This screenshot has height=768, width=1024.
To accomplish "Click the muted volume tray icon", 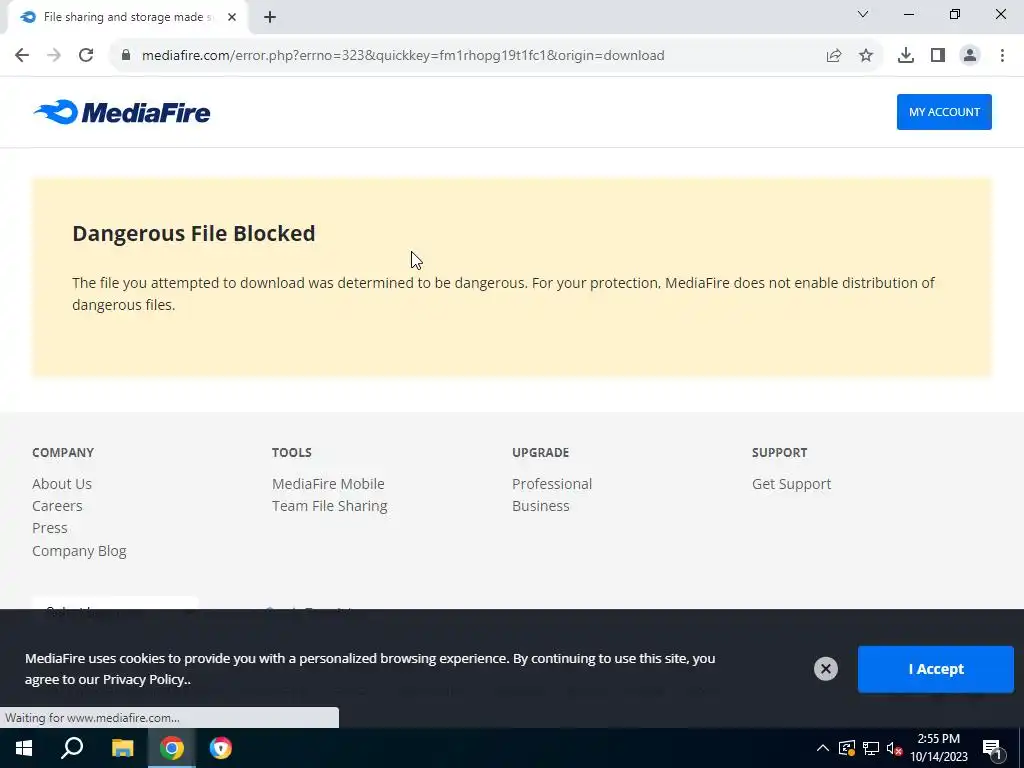I will pyautogui.click(x=895, y=748).
